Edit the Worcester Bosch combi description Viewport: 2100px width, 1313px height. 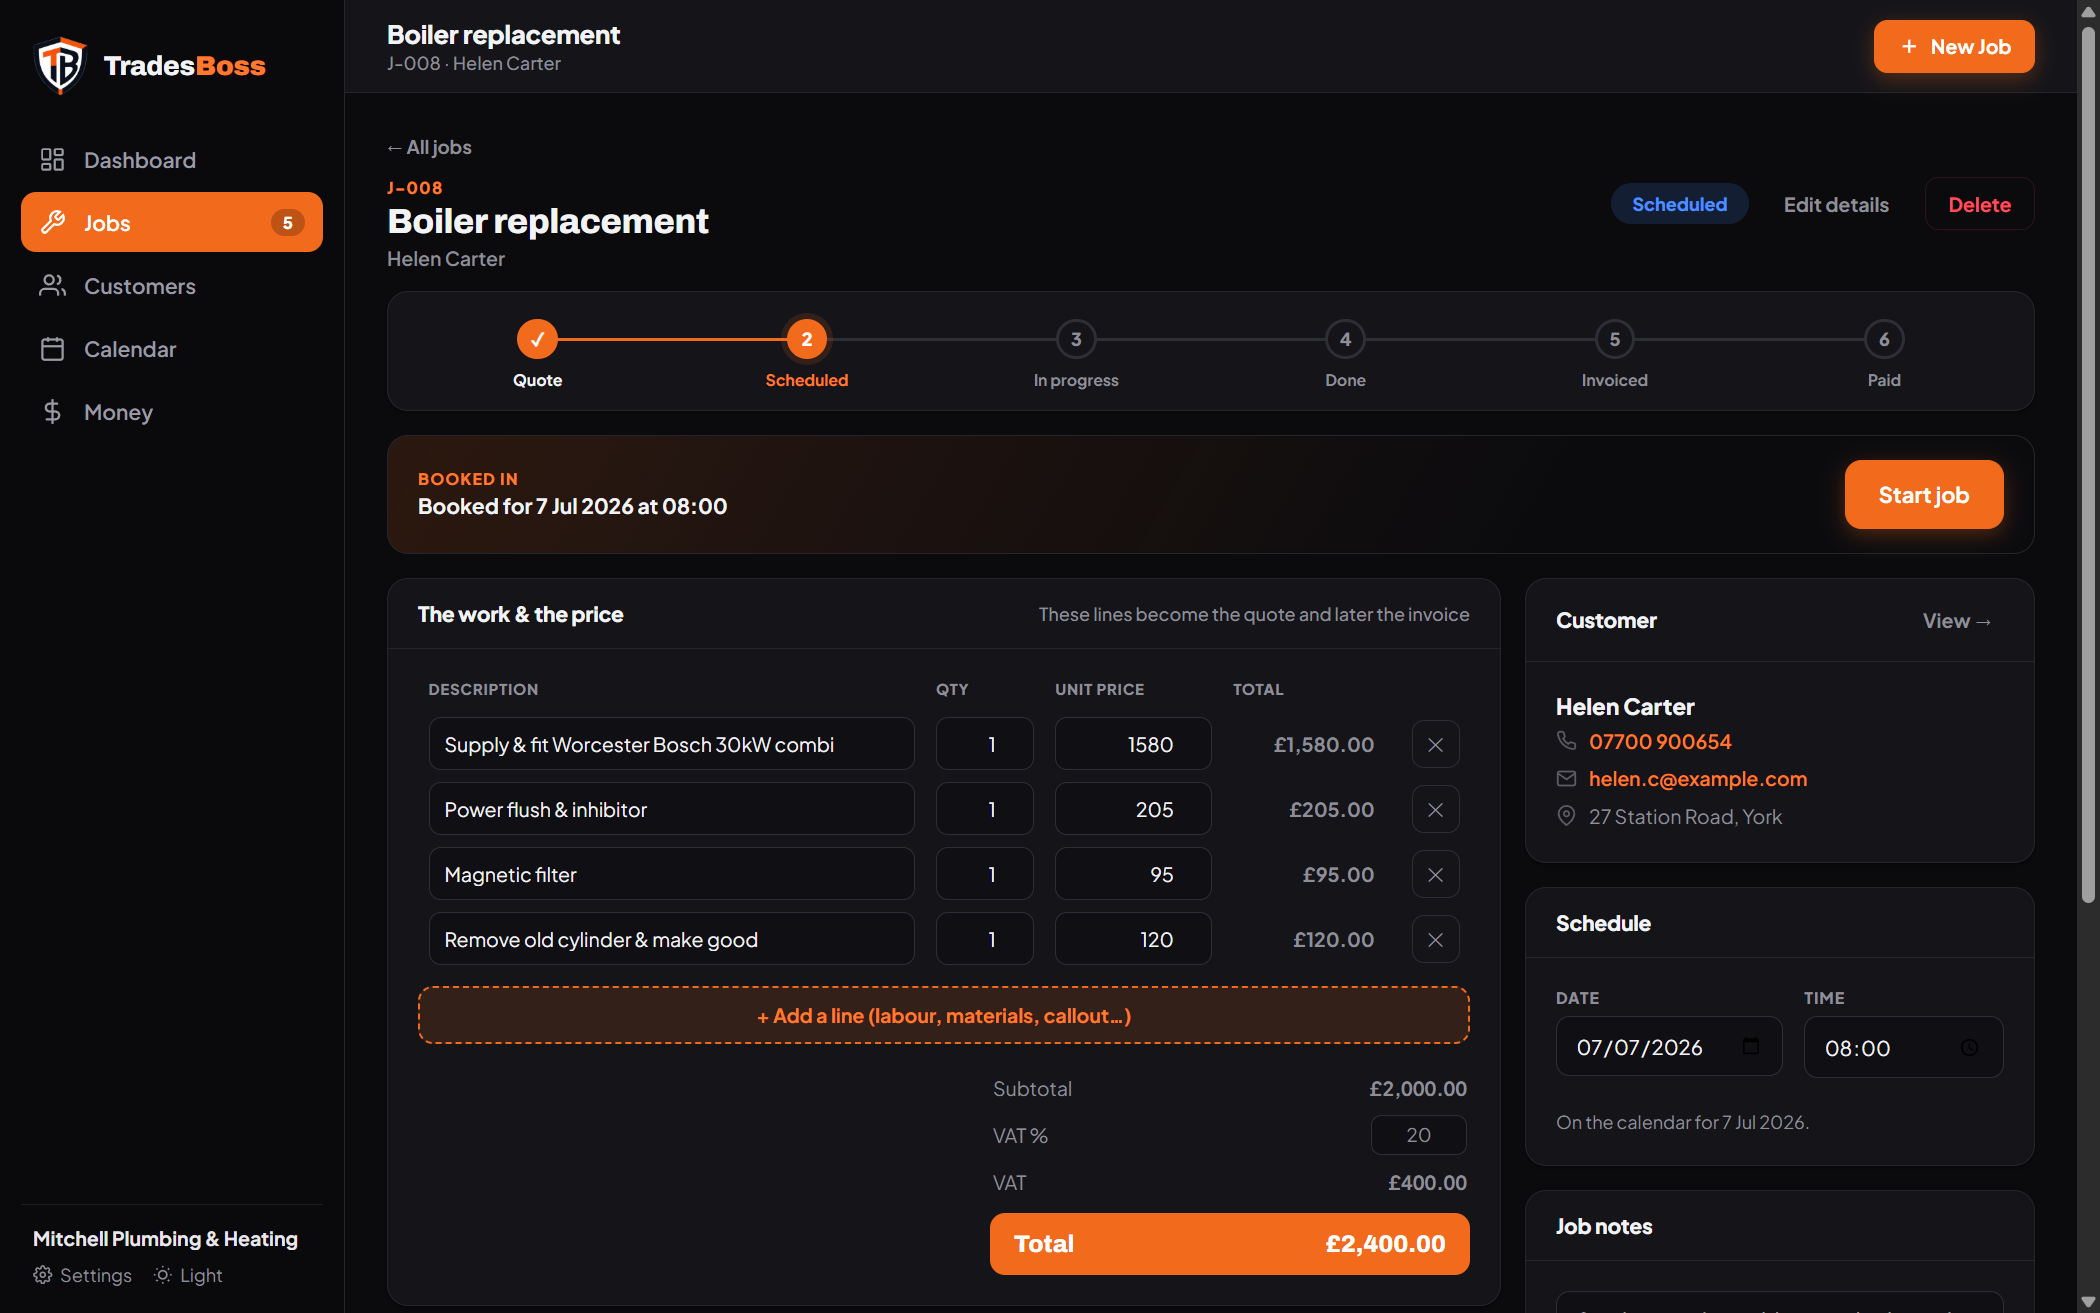point(671,744)
